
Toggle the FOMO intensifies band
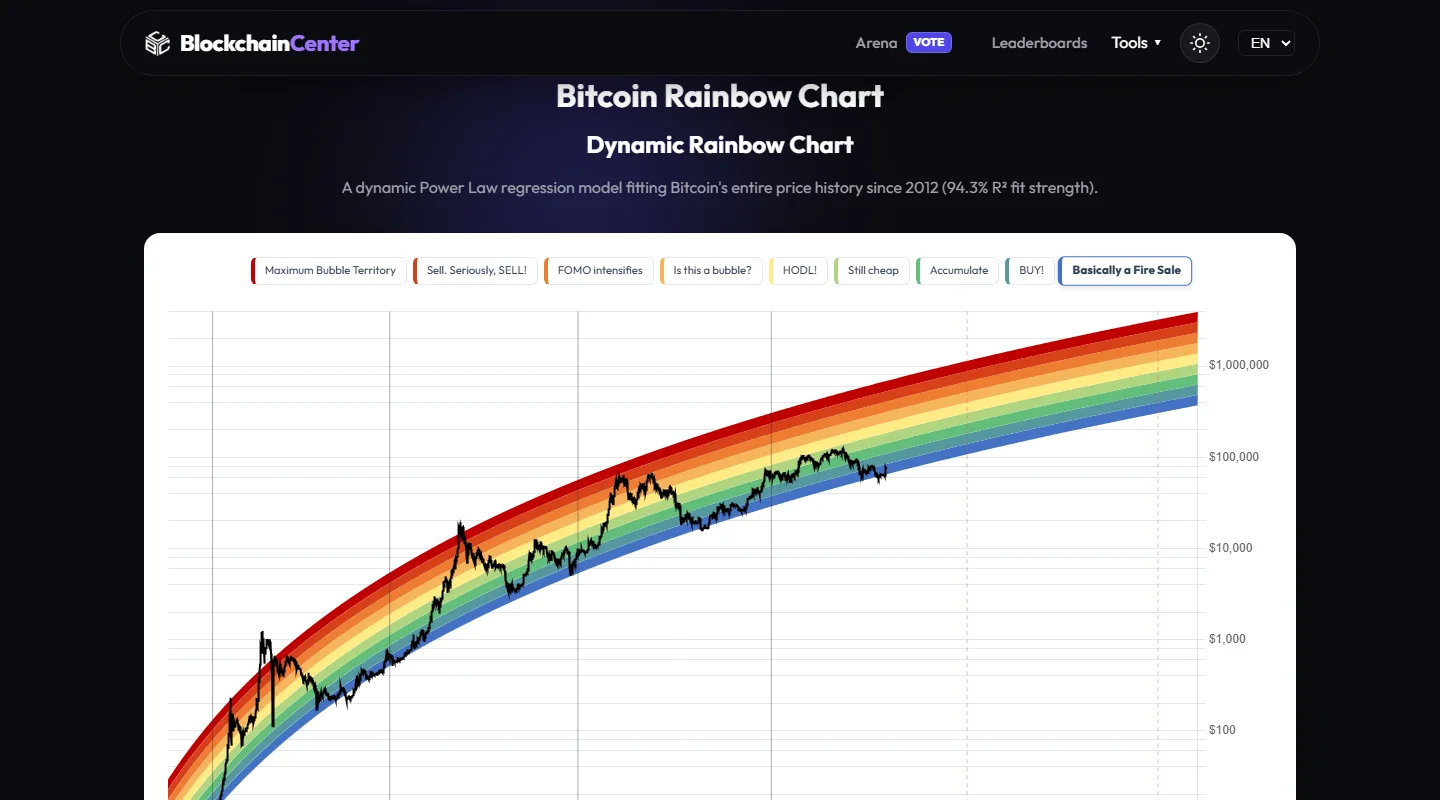click(599, 271)
